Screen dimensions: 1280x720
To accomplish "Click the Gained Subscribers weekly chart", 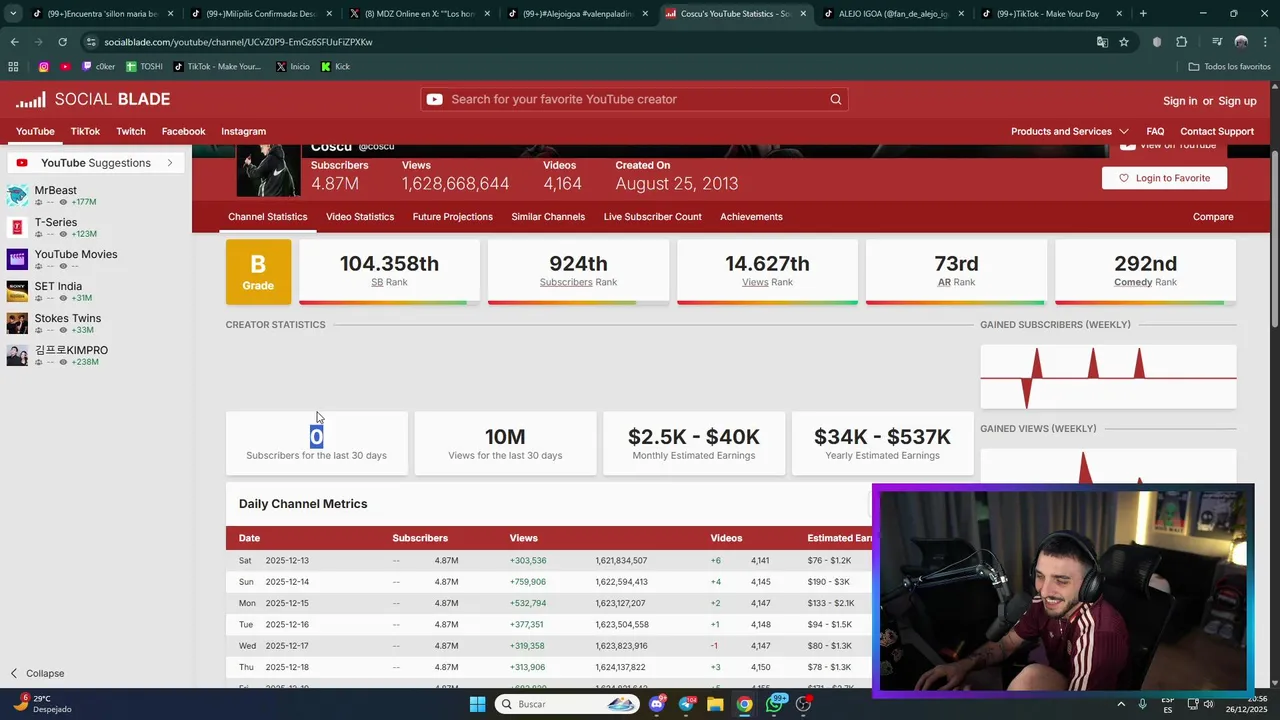I will click(x=1108, y=377).
